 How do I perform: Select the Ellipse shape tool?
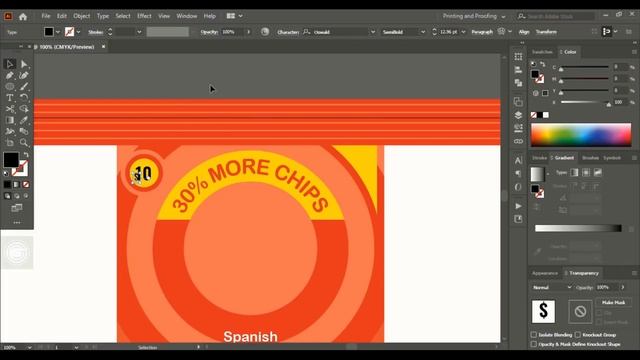coord(10,87)
